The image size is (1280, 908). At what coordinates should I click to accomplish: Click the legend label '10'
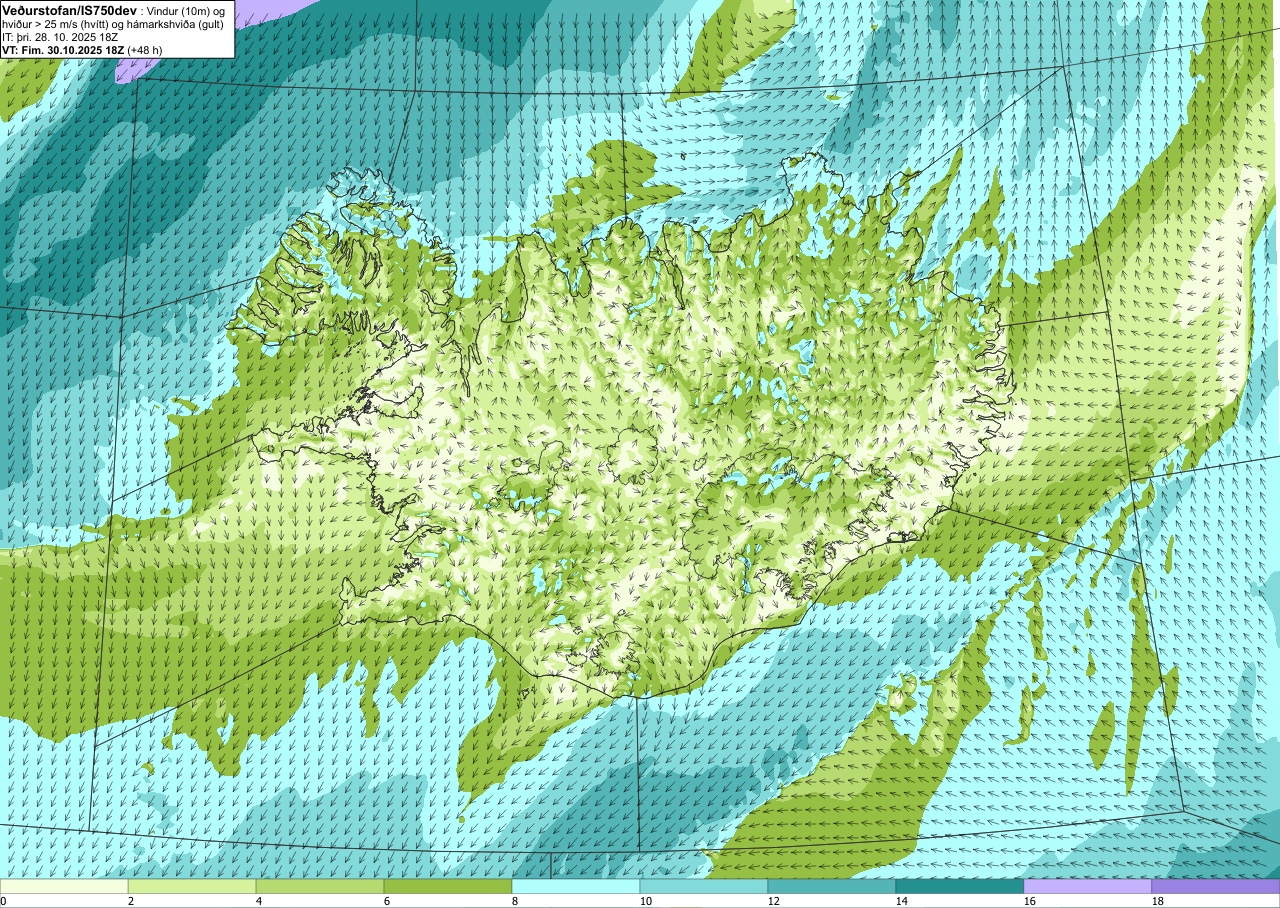646,901
